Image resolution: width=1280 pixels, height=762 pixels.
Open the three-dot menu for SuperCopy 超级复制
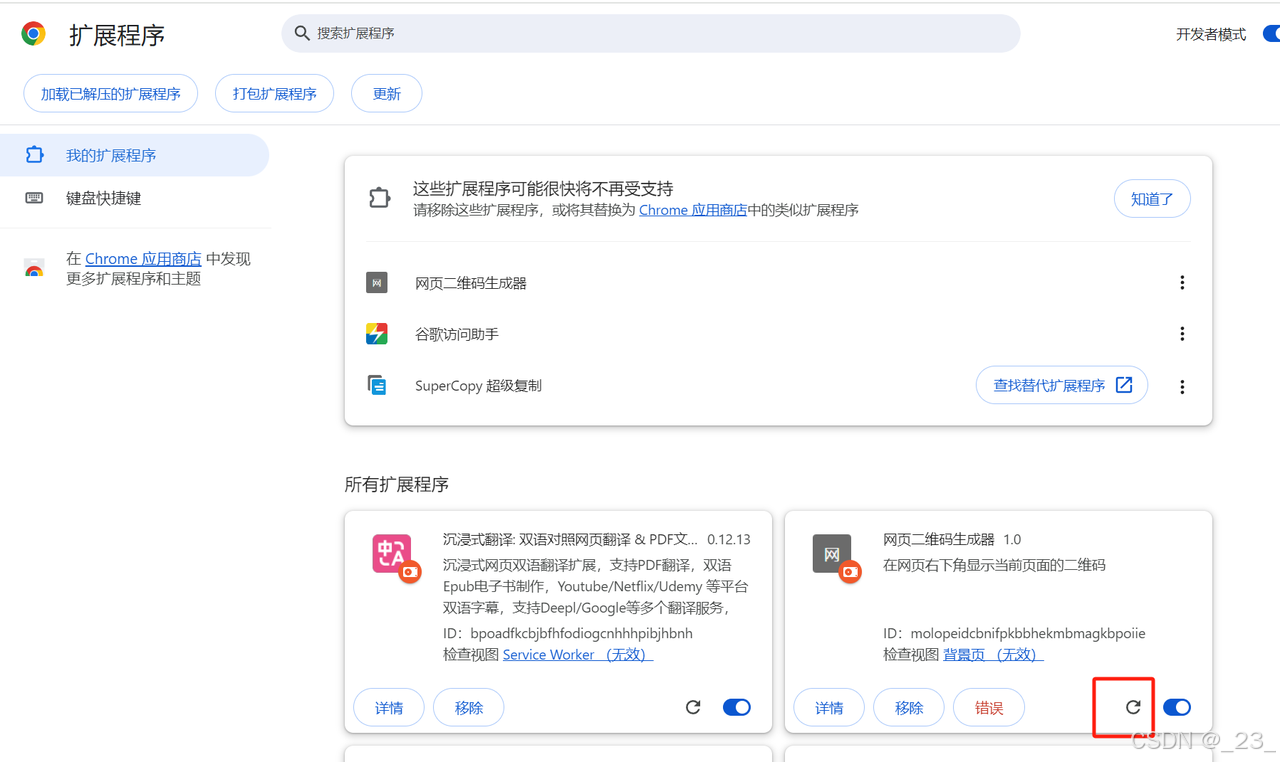click(x=1182, y=385)
